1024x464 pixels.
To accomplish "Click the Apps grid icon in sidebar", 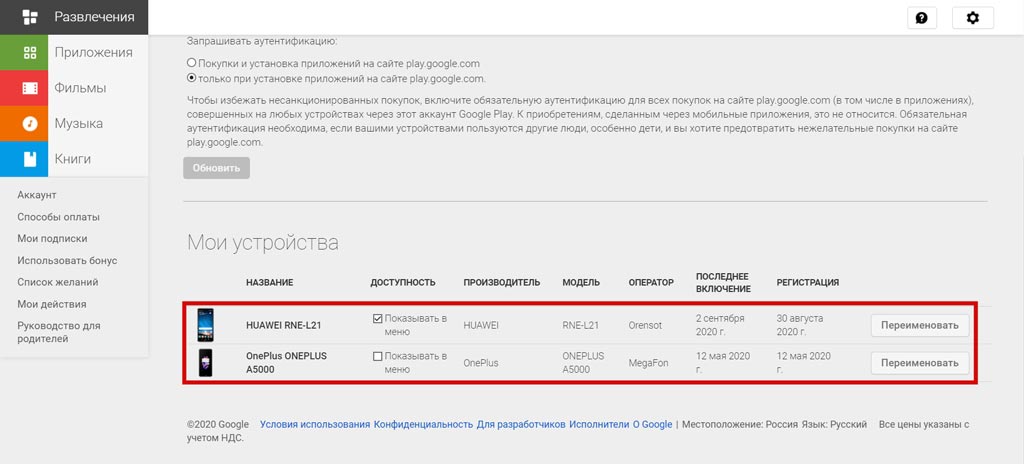I will [30, 53].
